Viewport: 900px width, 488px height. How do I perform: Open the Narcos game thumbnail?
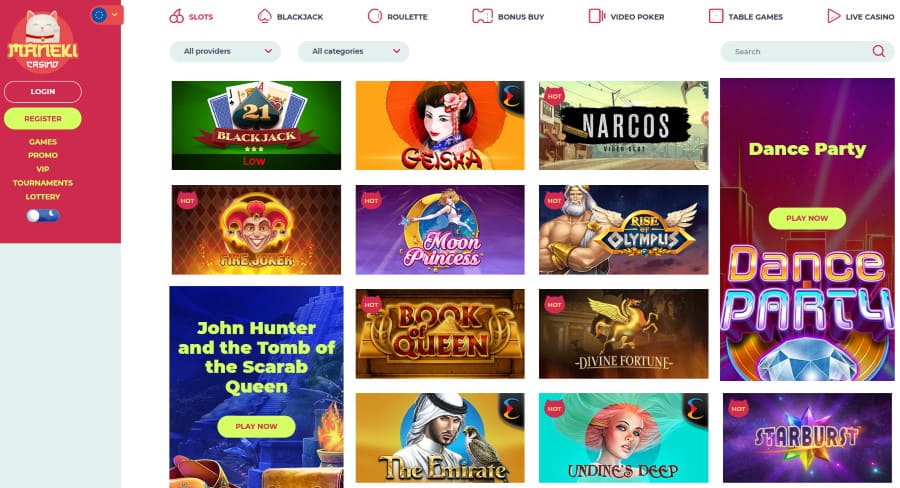pos(623,125)
